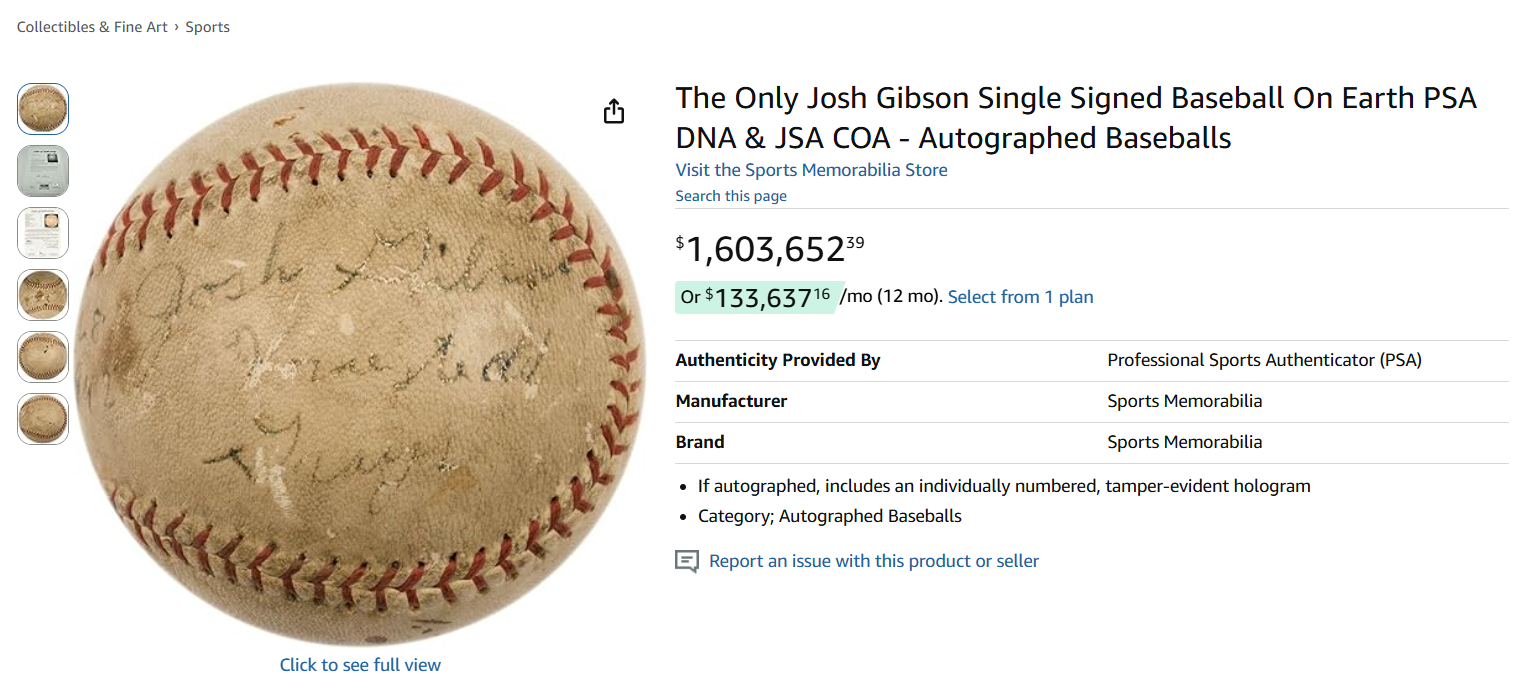Visit the Sports Memorabilia Store
Image resolution: width=1519 pixels, height=688 pixels.
(810, 170)
